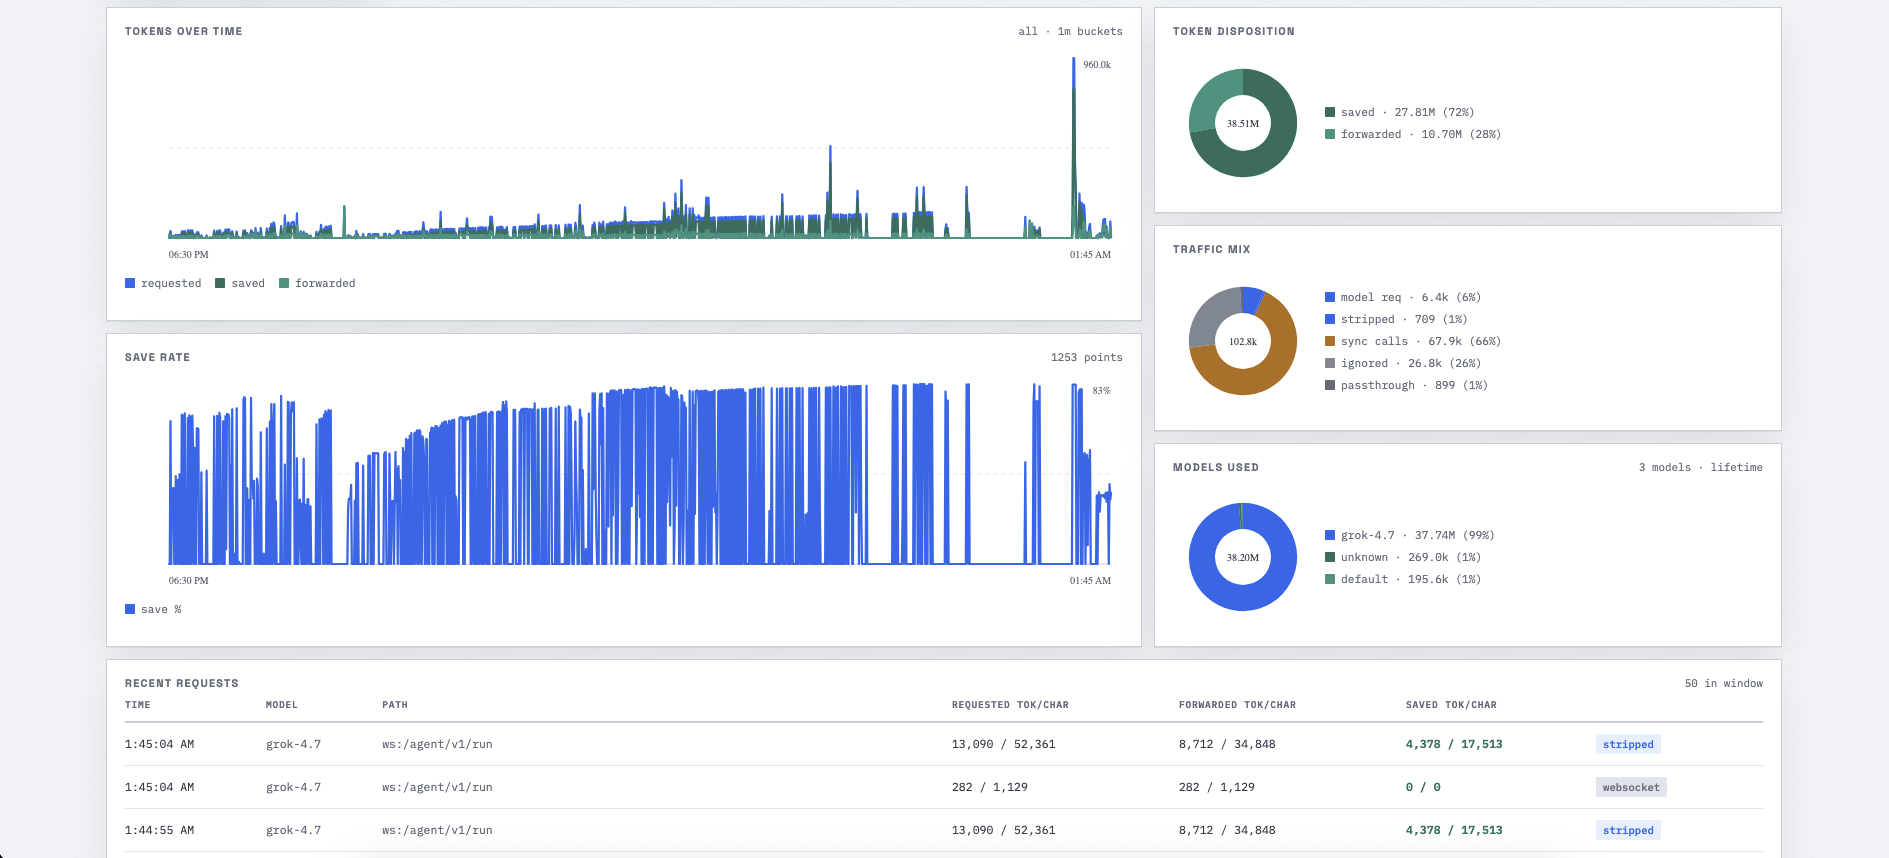Screen dimensions: 1889x858
Task: Click the REQUESTED TOK/CHAR column header
Action: pos(1010,705)
